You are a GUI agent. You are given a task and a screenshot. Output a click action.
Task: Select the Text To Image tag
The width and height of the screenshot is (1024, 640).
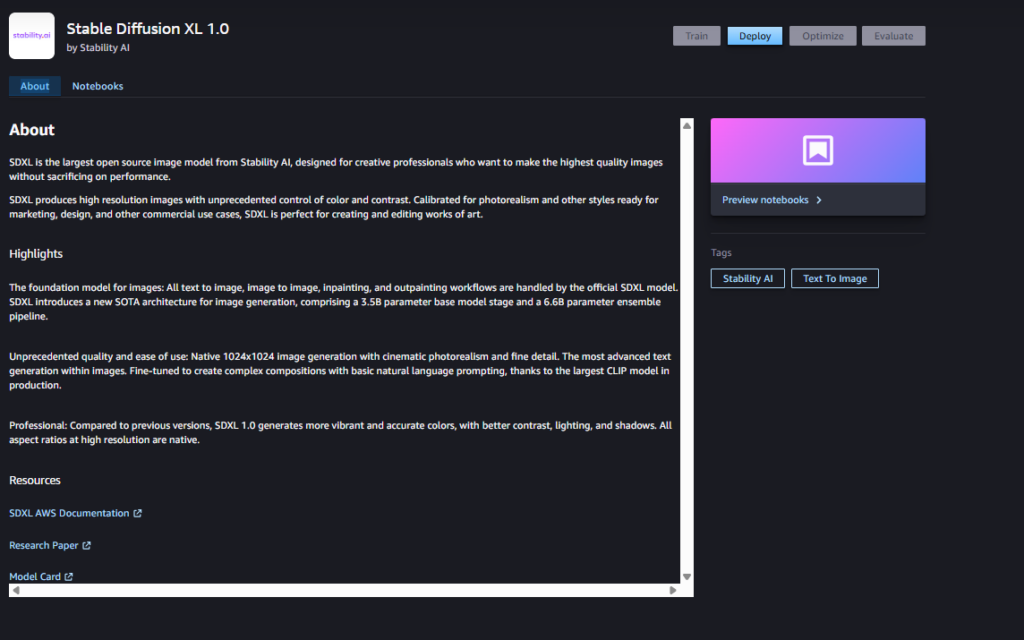point(835,278)
